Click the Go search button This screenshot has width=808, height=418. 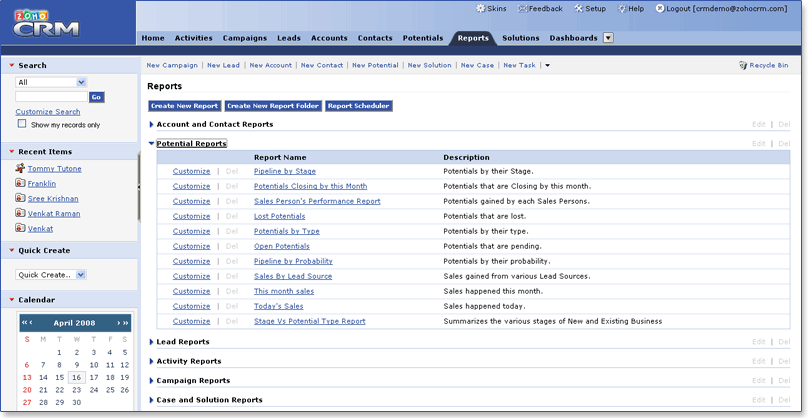pyautogui.click(x=96, y=97)
